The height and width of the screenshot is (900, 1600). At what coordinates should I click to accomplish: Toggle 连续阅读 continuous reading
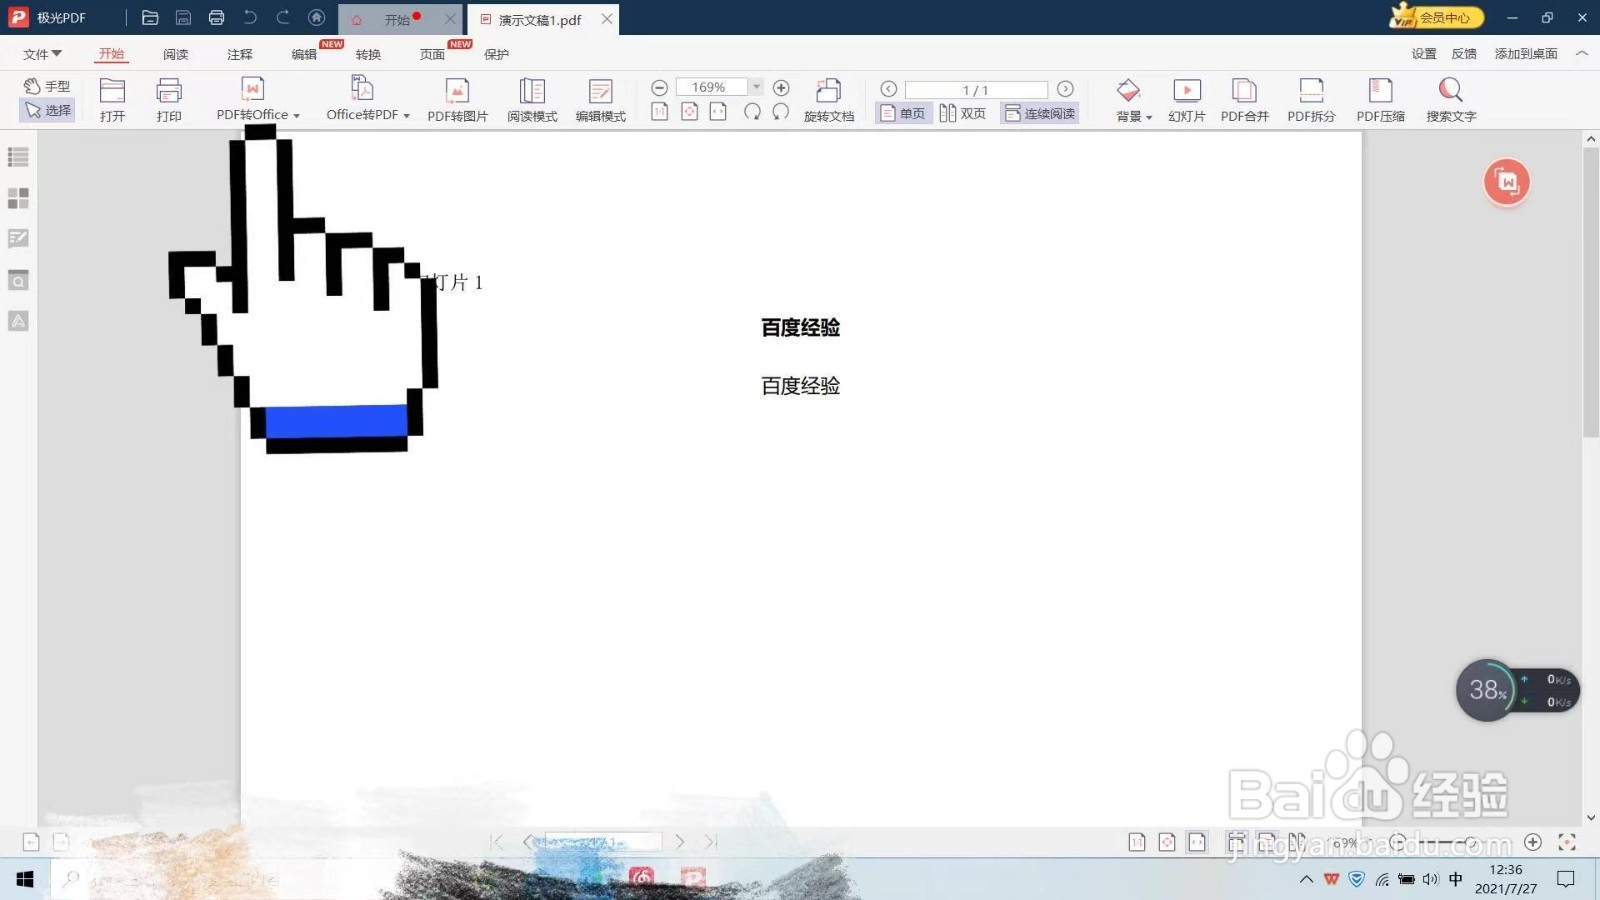coord(1040,113)
